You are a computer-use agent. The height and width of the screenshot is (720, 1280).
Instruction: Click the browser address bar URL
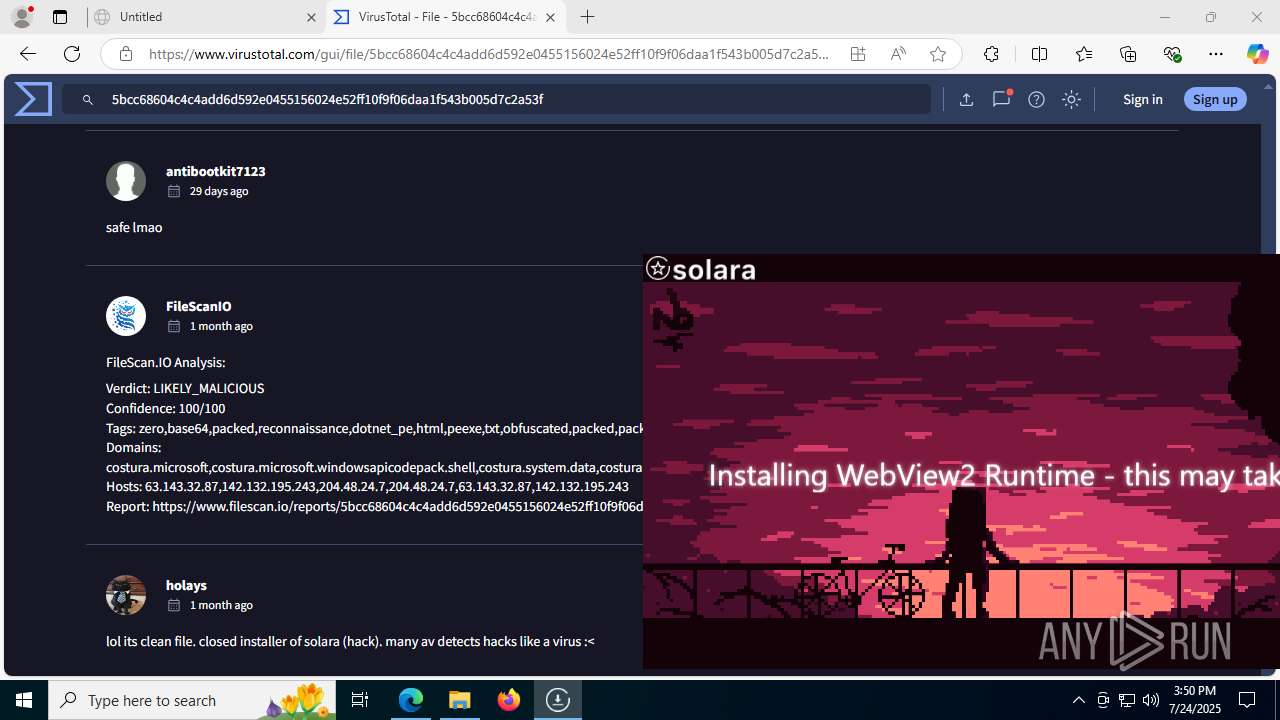click(489, 54)
